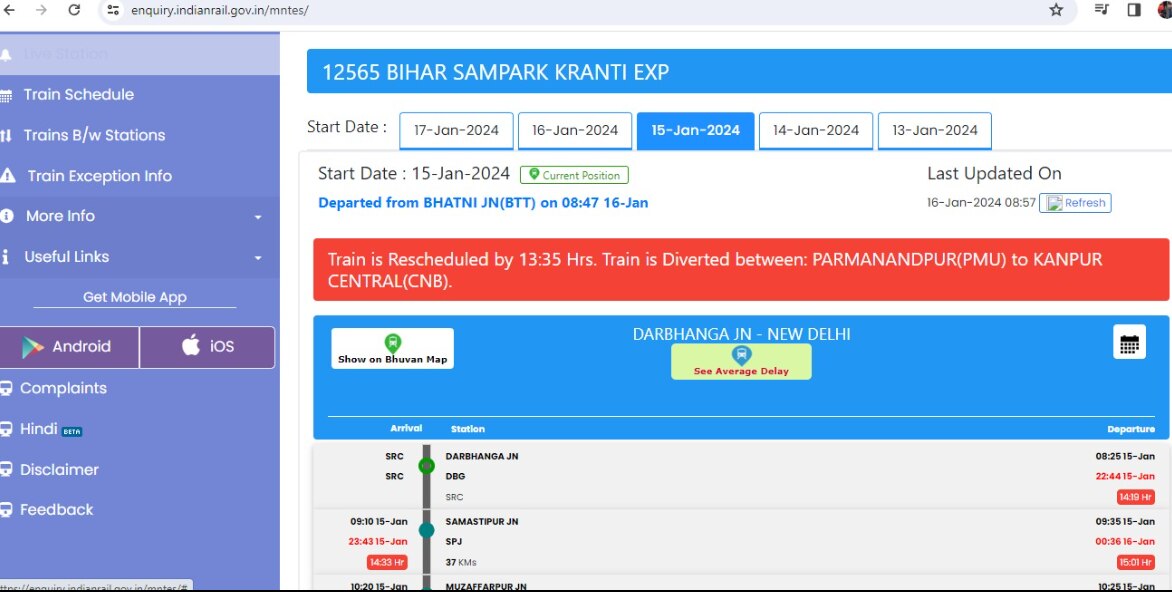Open Train Schedule from sidebar
The height and width of the screenshot is (592, 1172).
click(78, 95)
